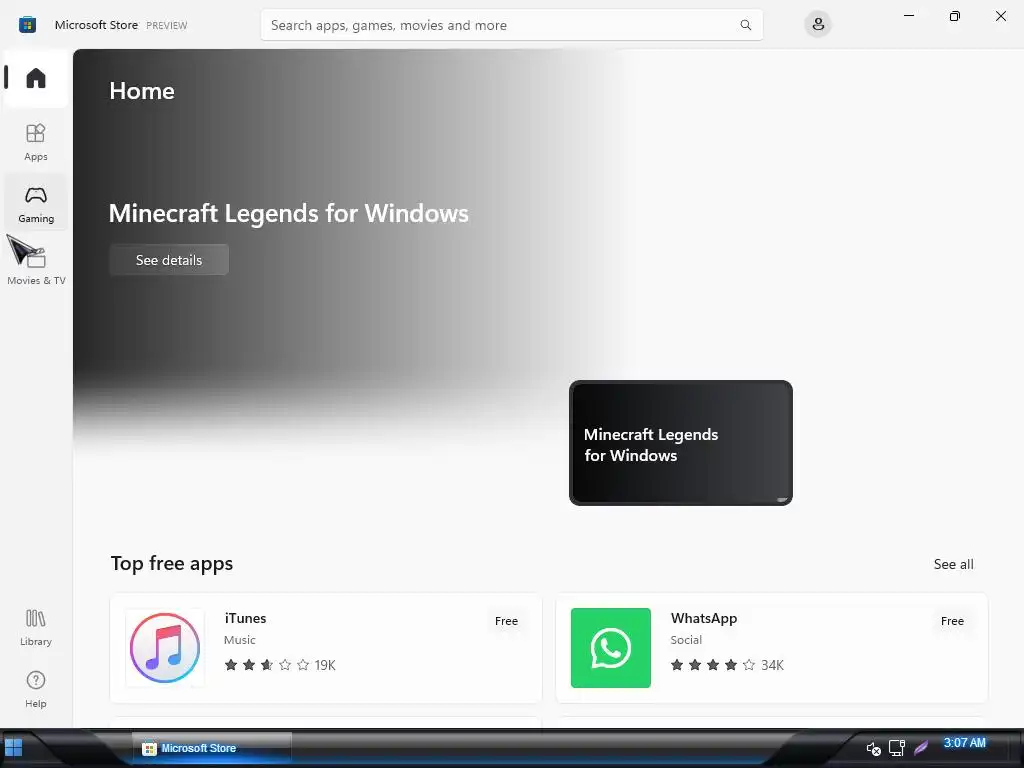Click the network tray icon
The image size is (1024, 768).
[x=897, y=748]
